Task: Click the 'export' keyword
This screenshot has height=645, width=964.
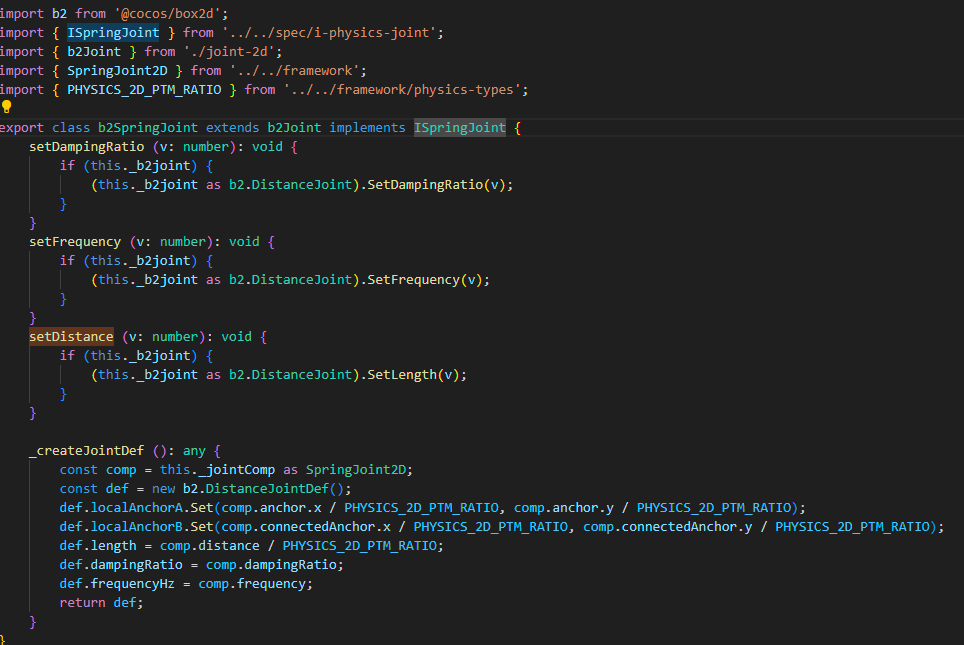Action: coord(22,128)
